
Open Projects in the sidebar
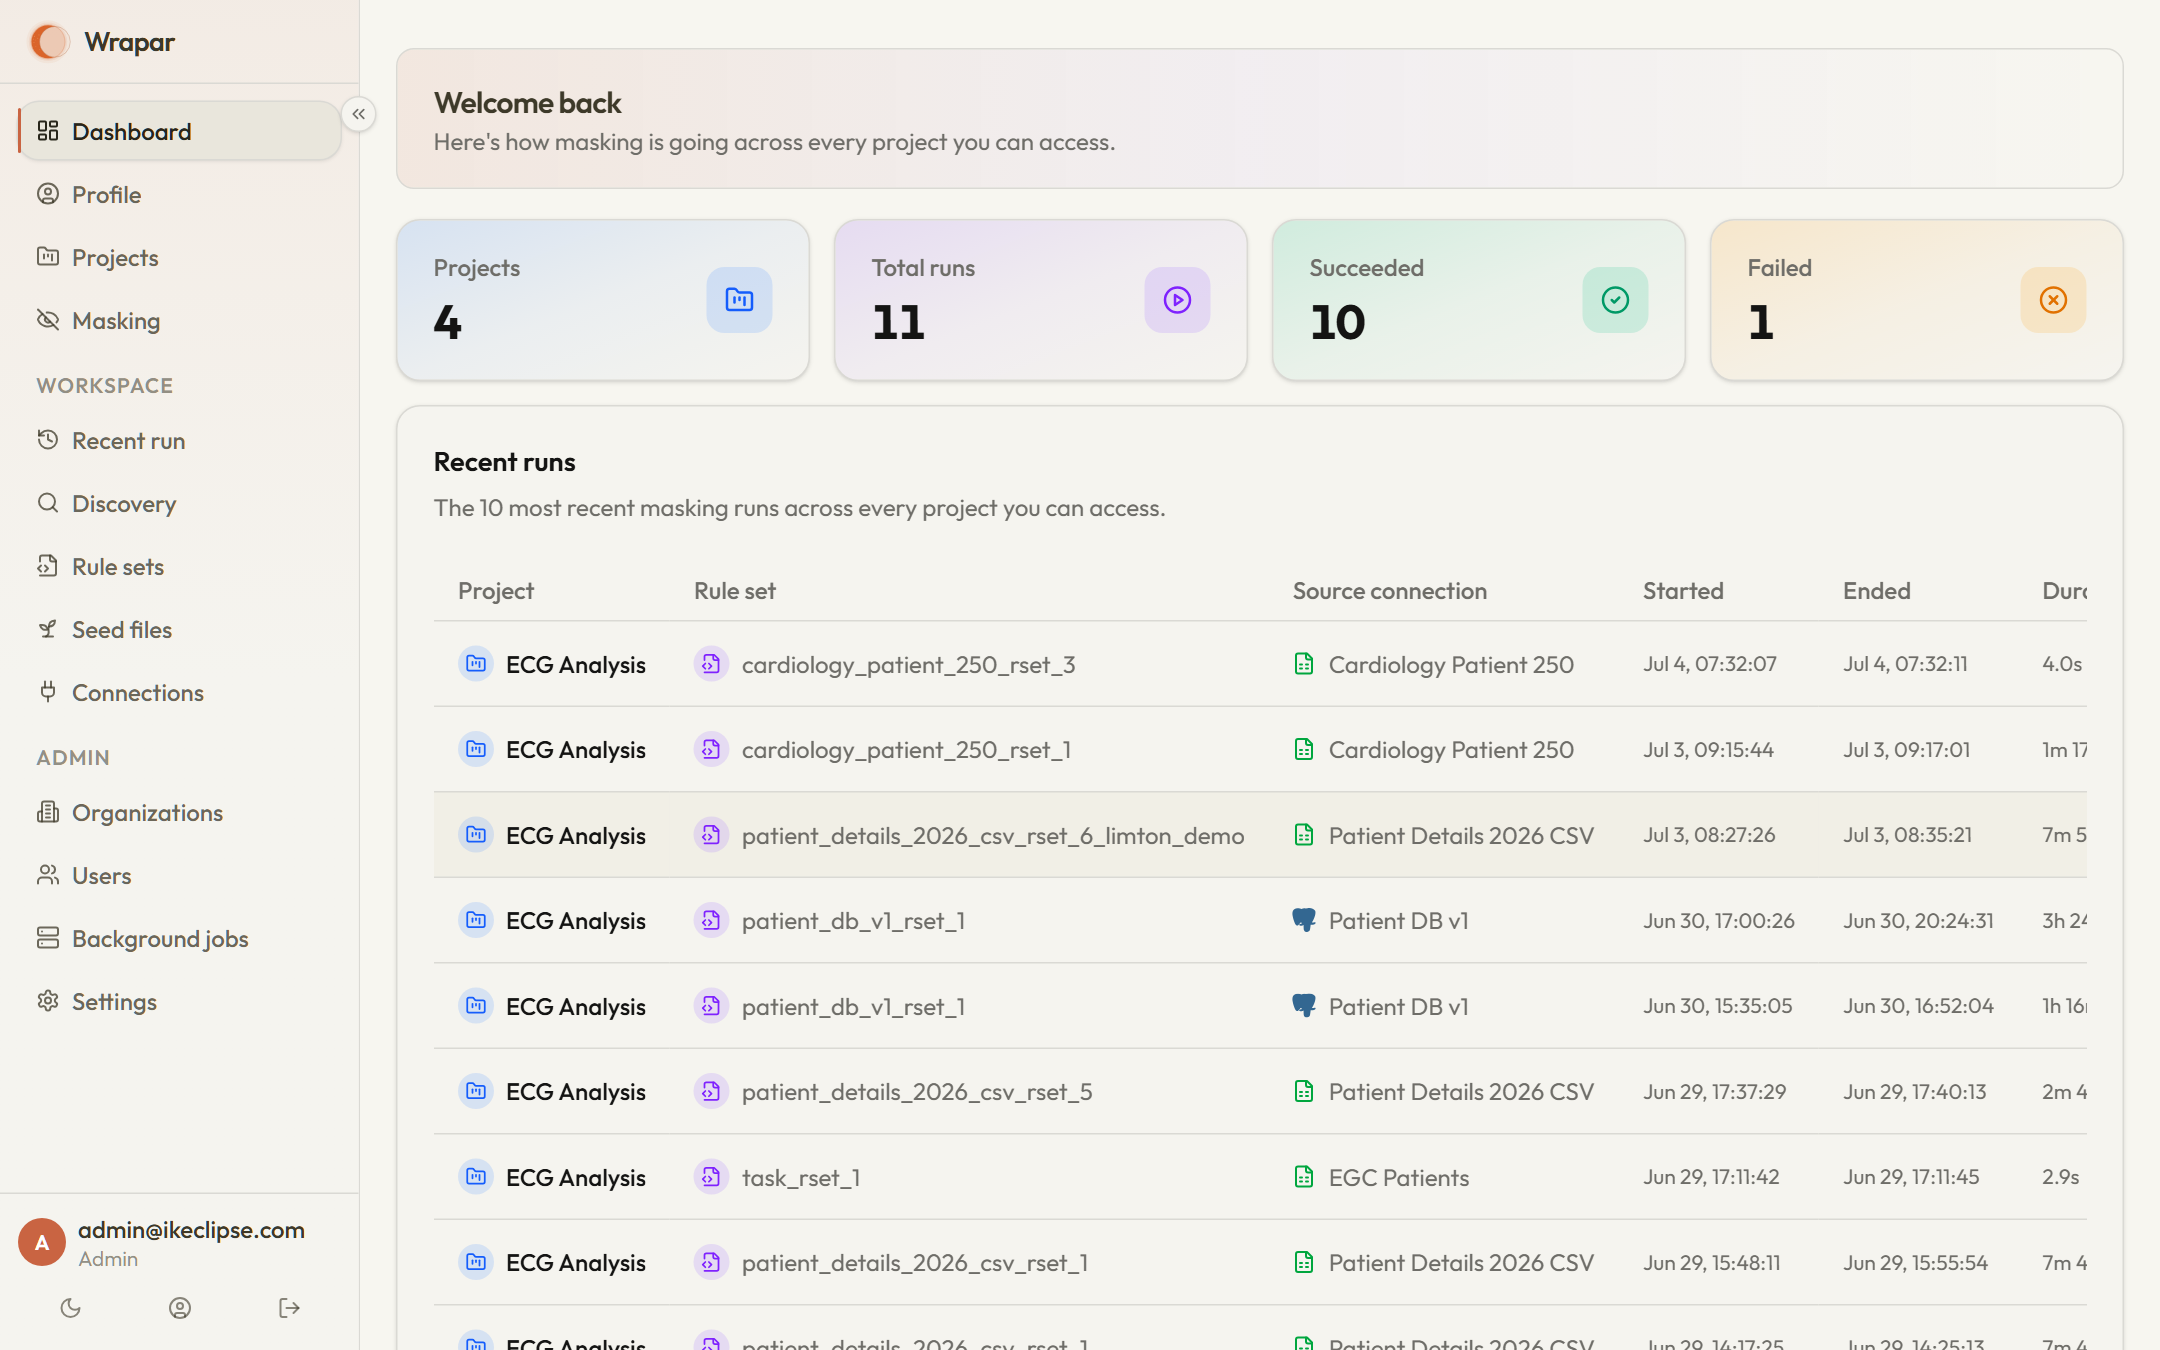180,257
